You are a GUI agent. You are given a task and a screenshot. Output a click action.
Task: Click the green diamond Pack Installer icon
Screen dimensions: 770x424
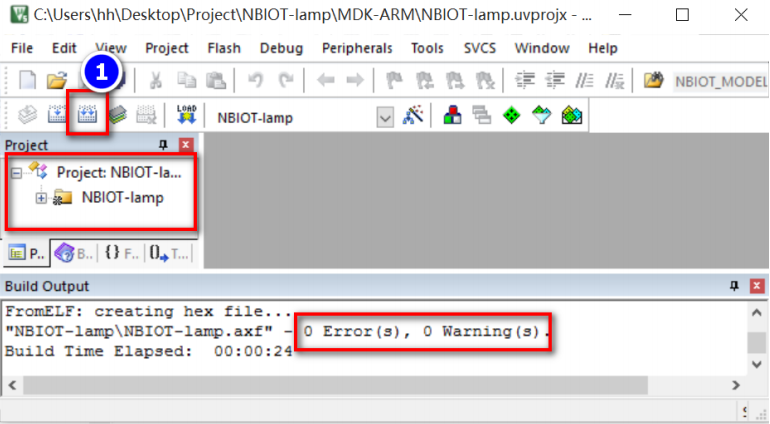point(512,115)
